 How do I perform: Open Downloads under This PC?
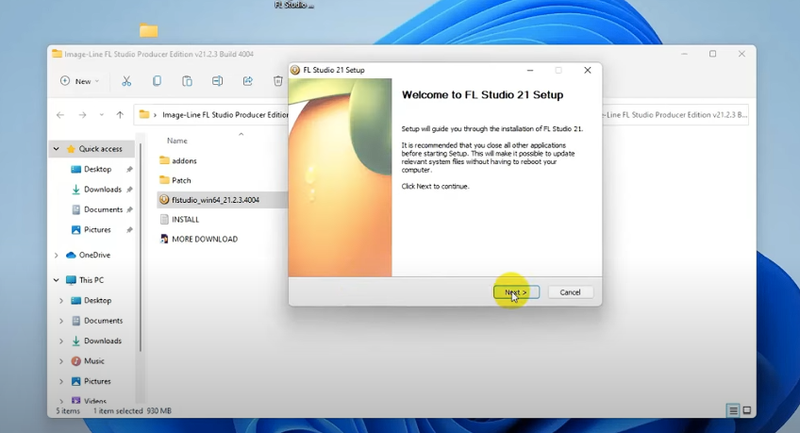(x=103, y=341)
